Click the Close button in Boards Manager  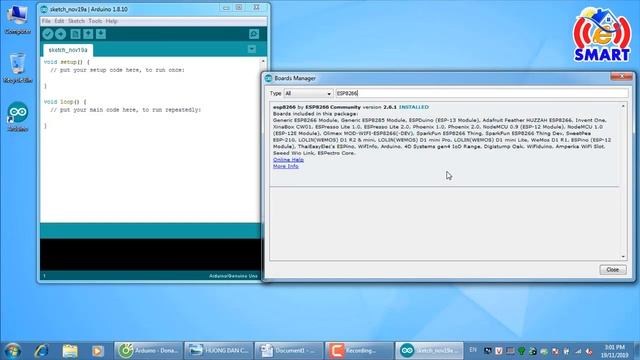click(x=613, y=269)
